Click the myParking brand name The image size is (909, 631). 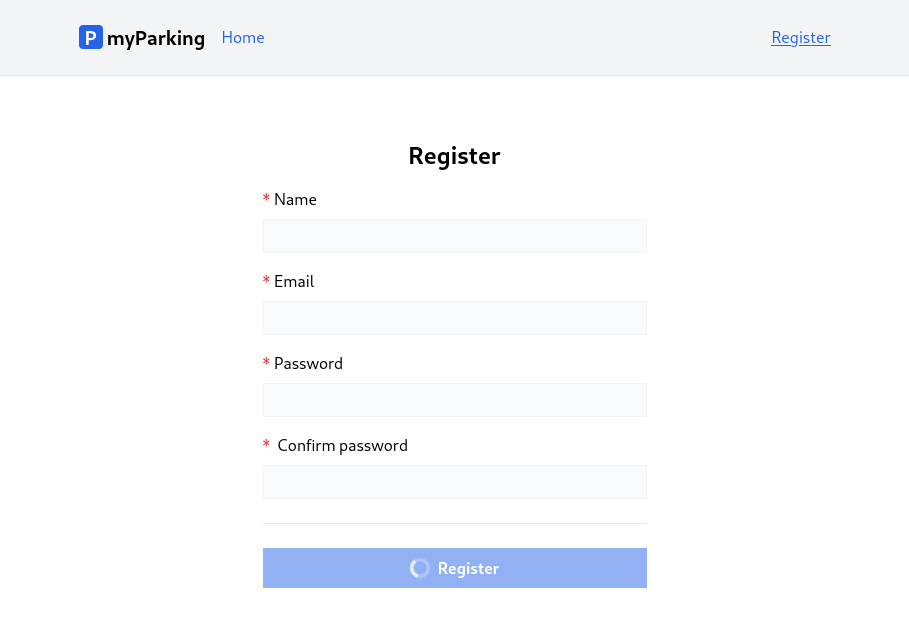(156, 38)
